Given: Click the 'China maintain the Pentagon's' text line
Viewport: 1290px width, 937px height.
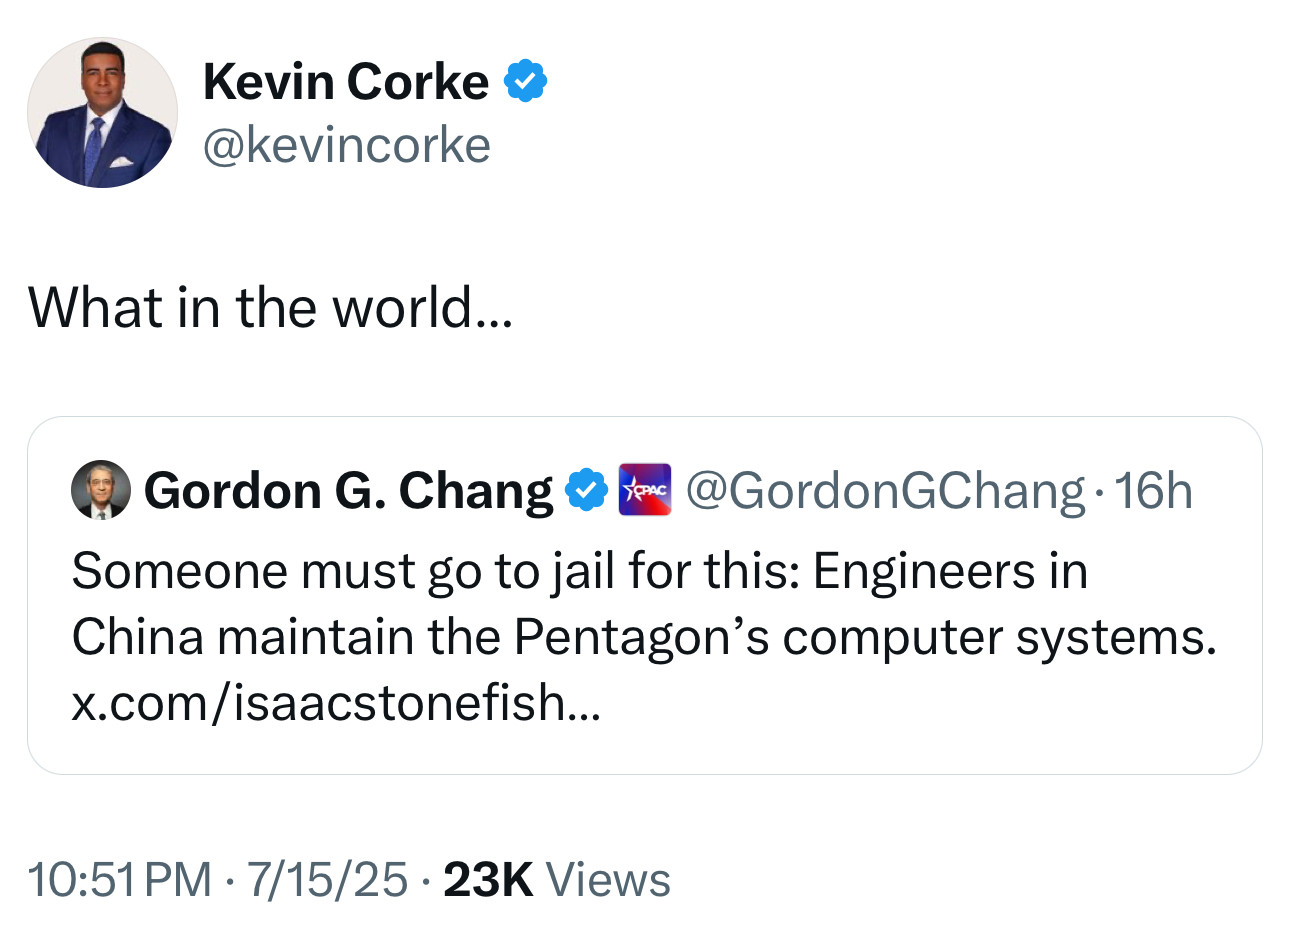Looking at the screenshot, I should (640, 637).
